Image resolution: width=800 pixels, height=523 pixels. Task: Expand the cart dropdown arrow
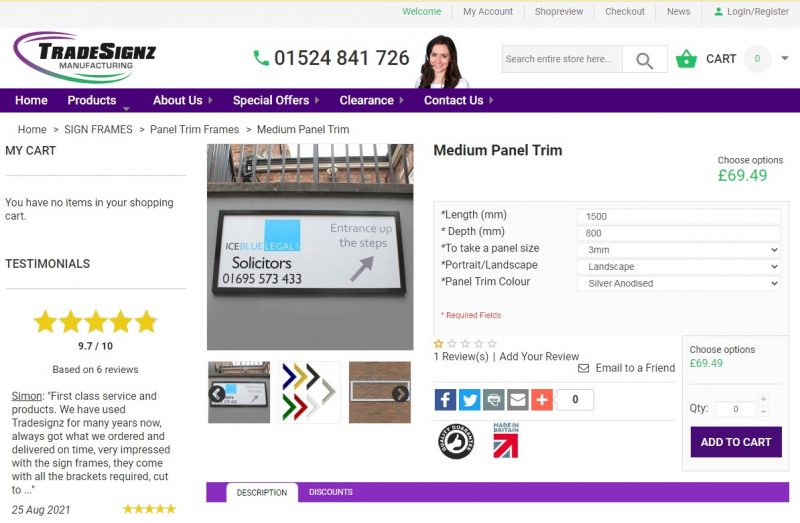pyautogui.click(x=785, y=58)
